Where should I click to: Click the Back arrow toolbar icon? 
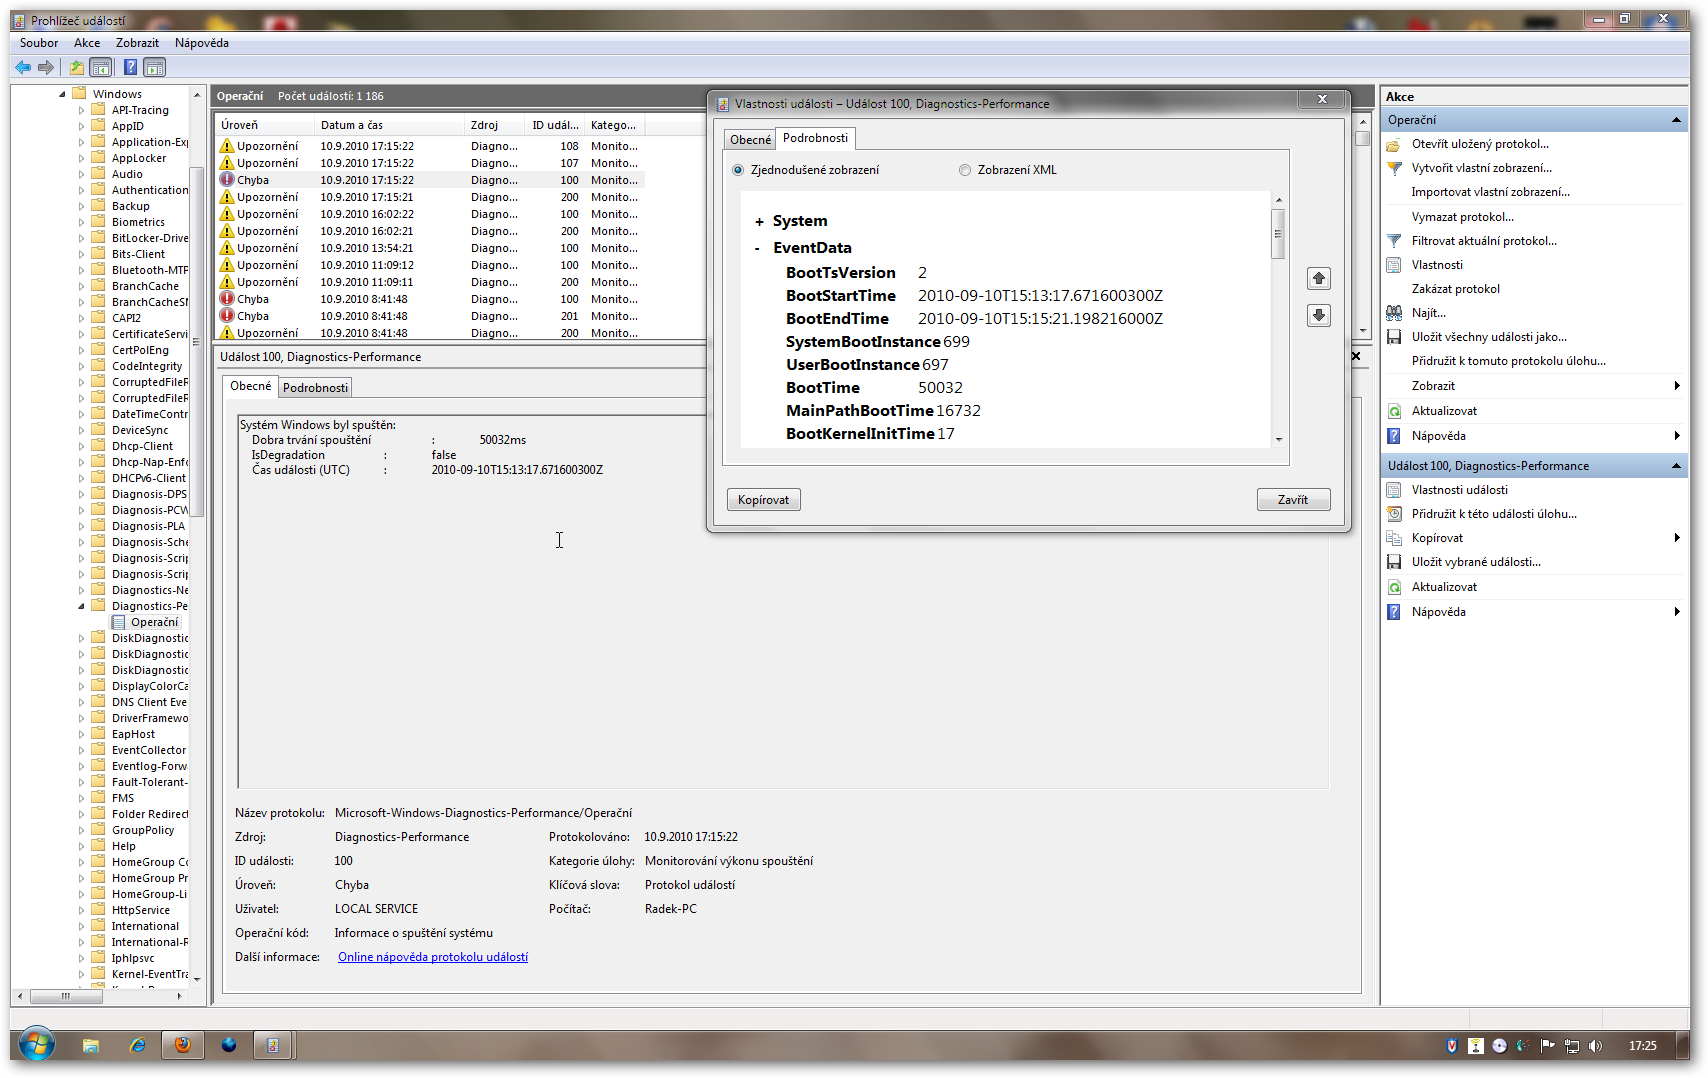[x=22, y=68]
